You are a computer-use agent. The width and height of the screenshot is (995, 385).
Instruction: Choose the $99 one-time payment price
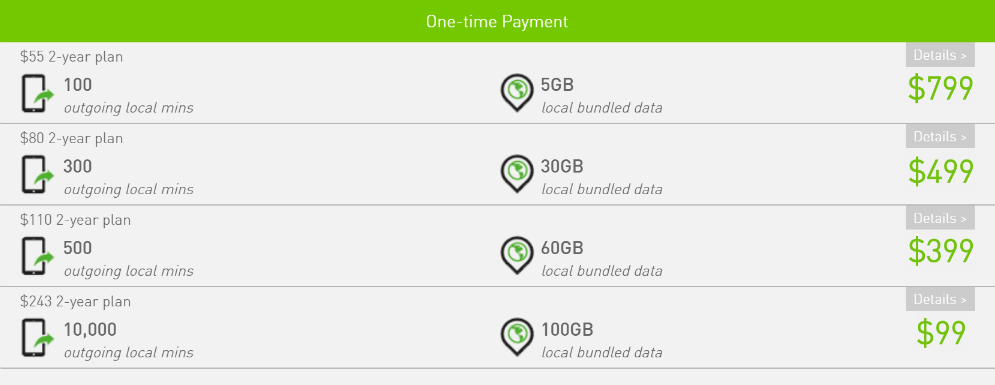(940, 334)
